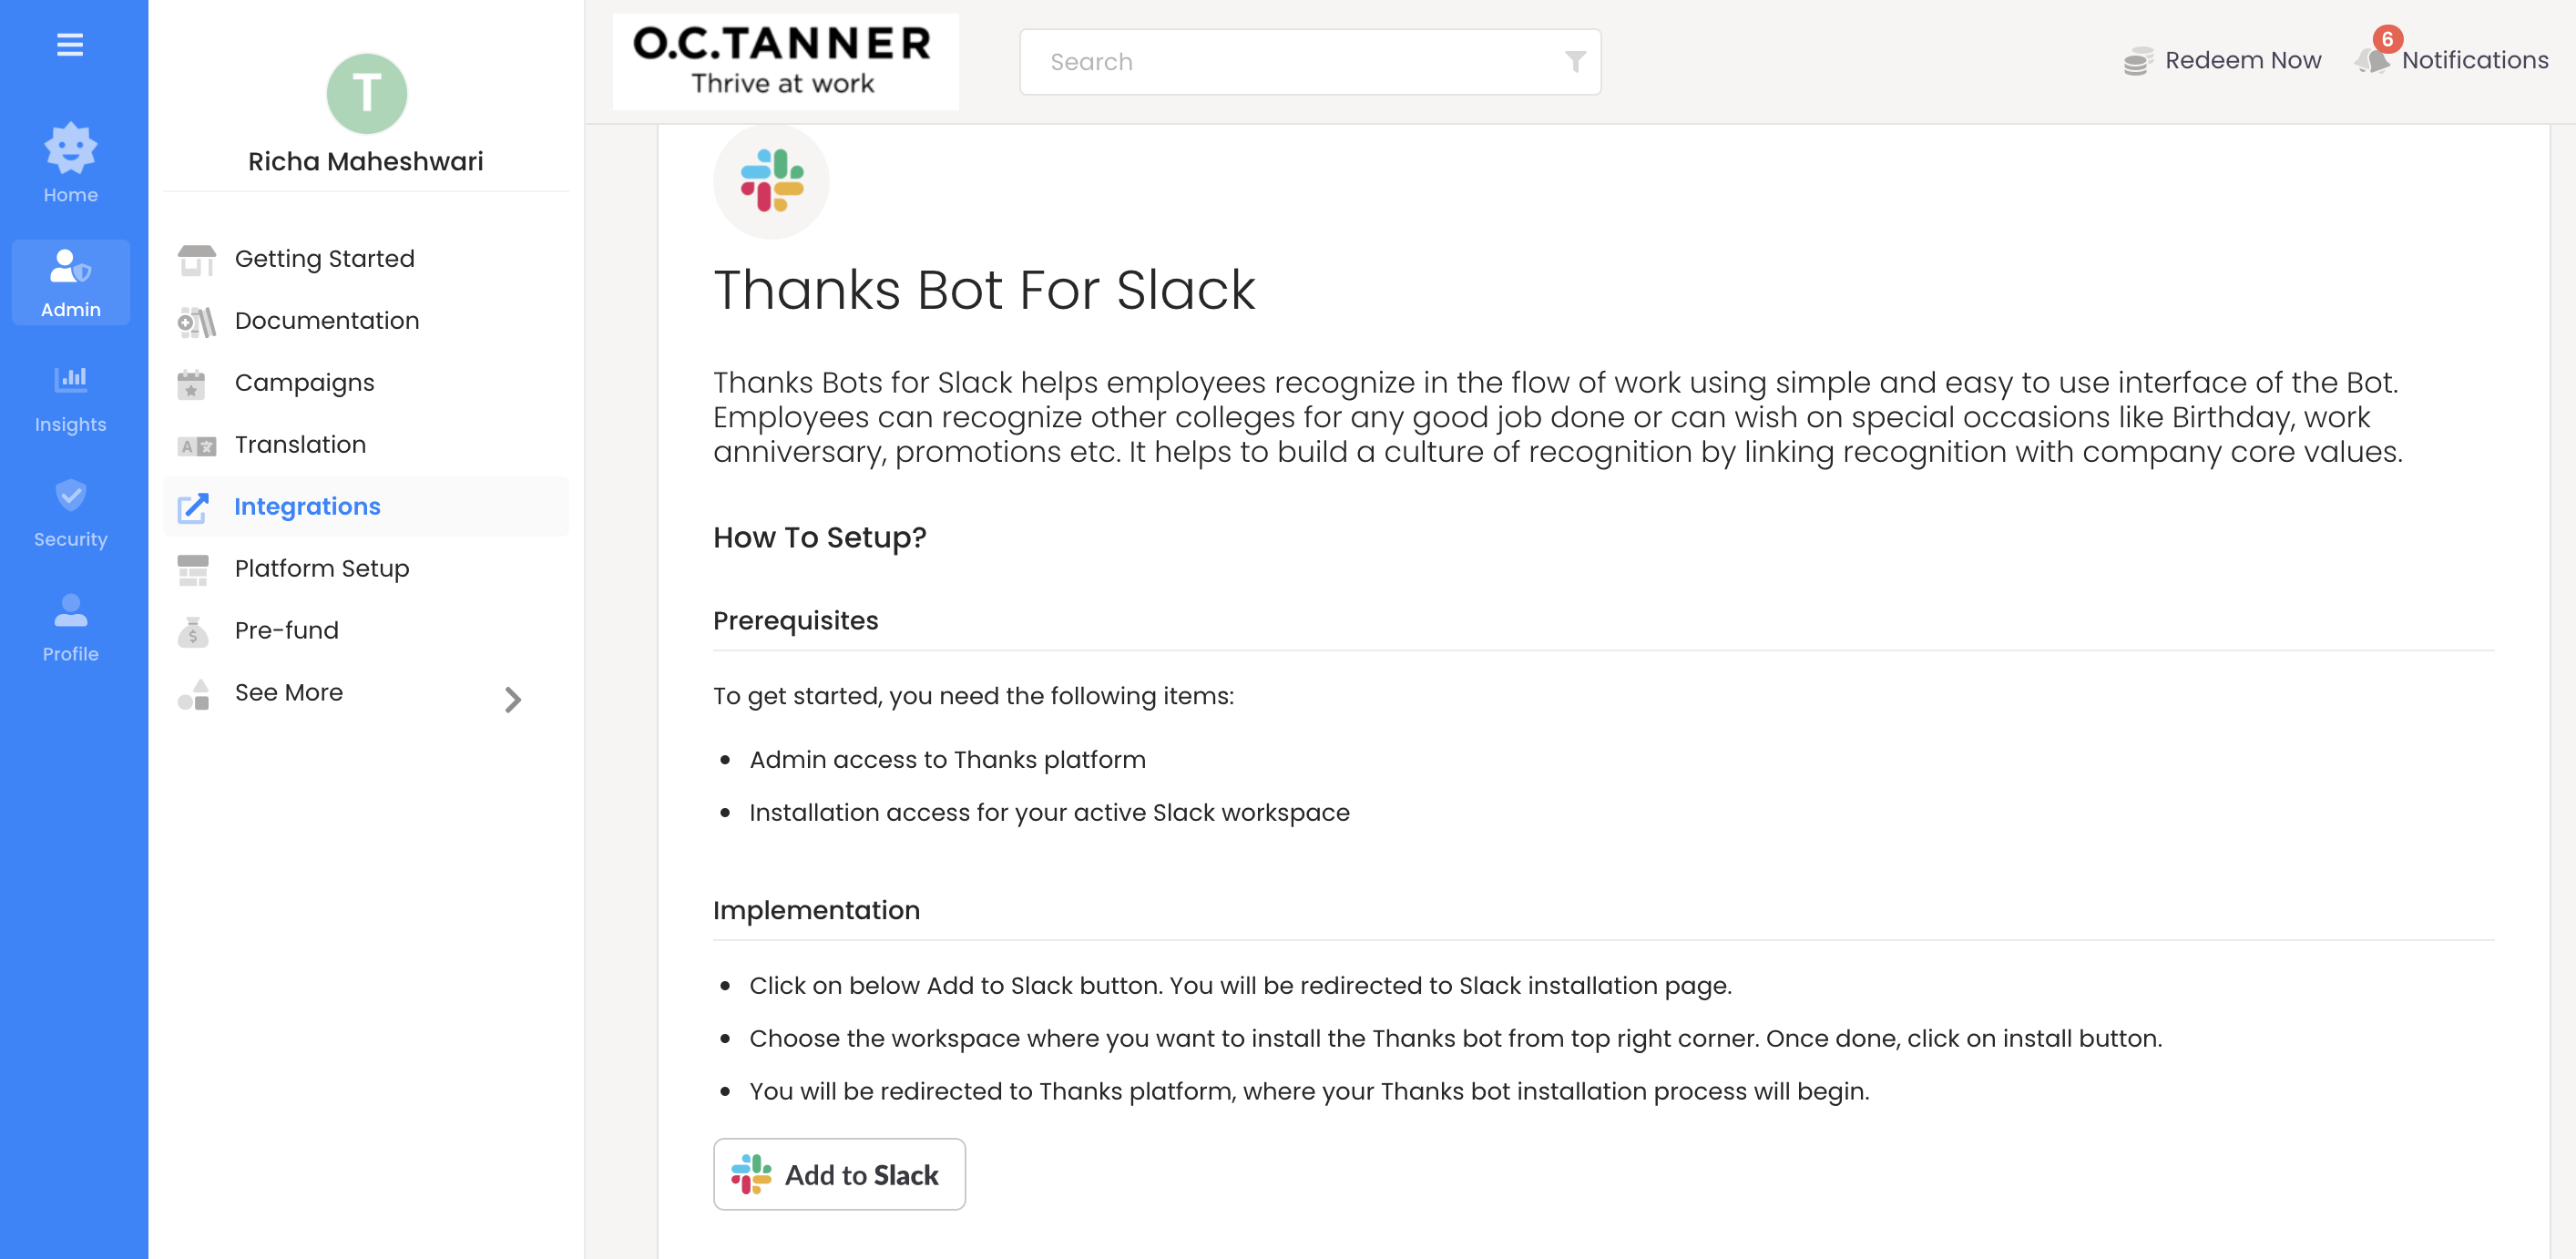
Task: Open the Insights chart icon
Action: tap(70, 379)
